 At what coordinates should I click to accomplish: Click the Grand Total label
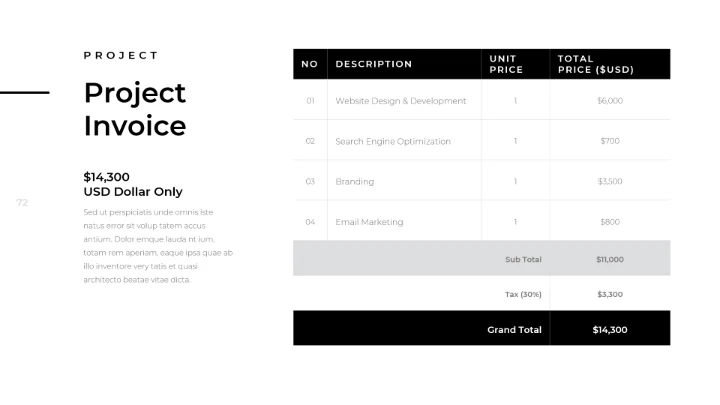(x=514, y=329)
